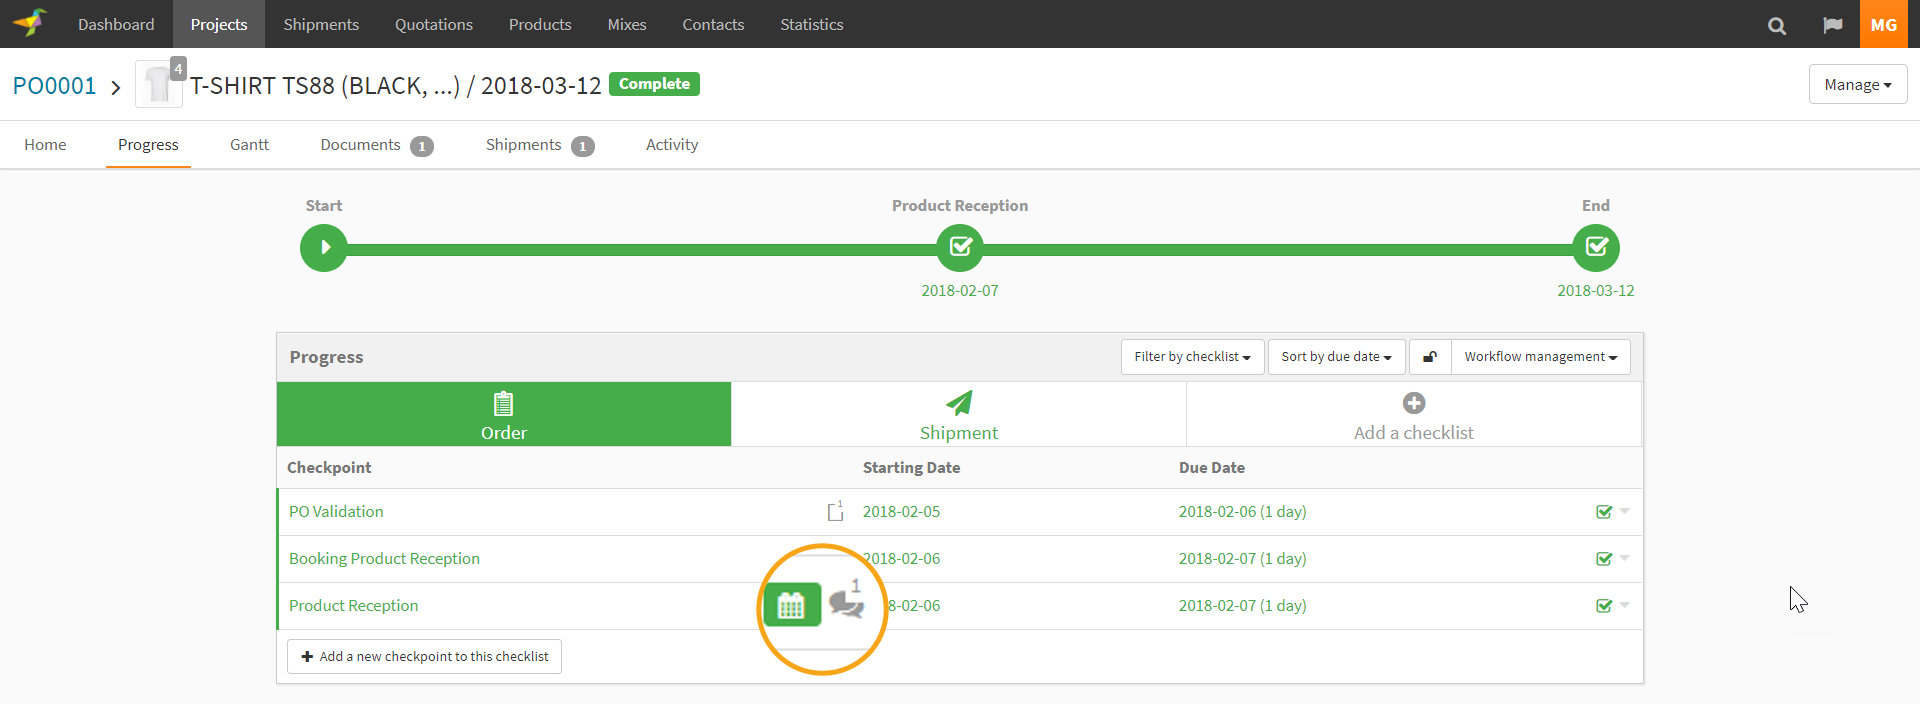Expand the Sort by due date dropdown

click(1336, 357)
